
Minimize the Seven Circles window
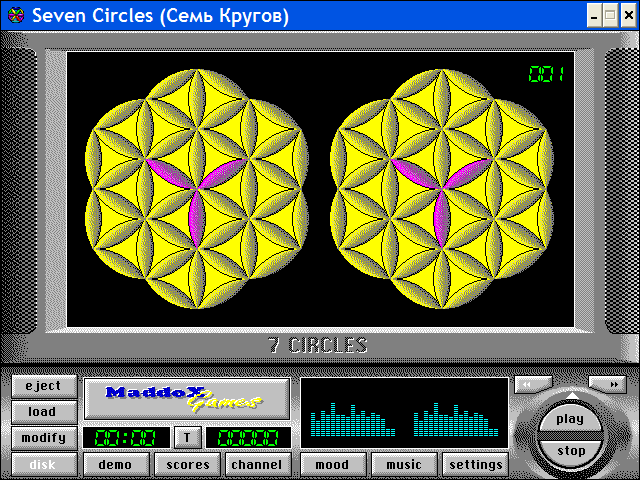tap(594, 16)
